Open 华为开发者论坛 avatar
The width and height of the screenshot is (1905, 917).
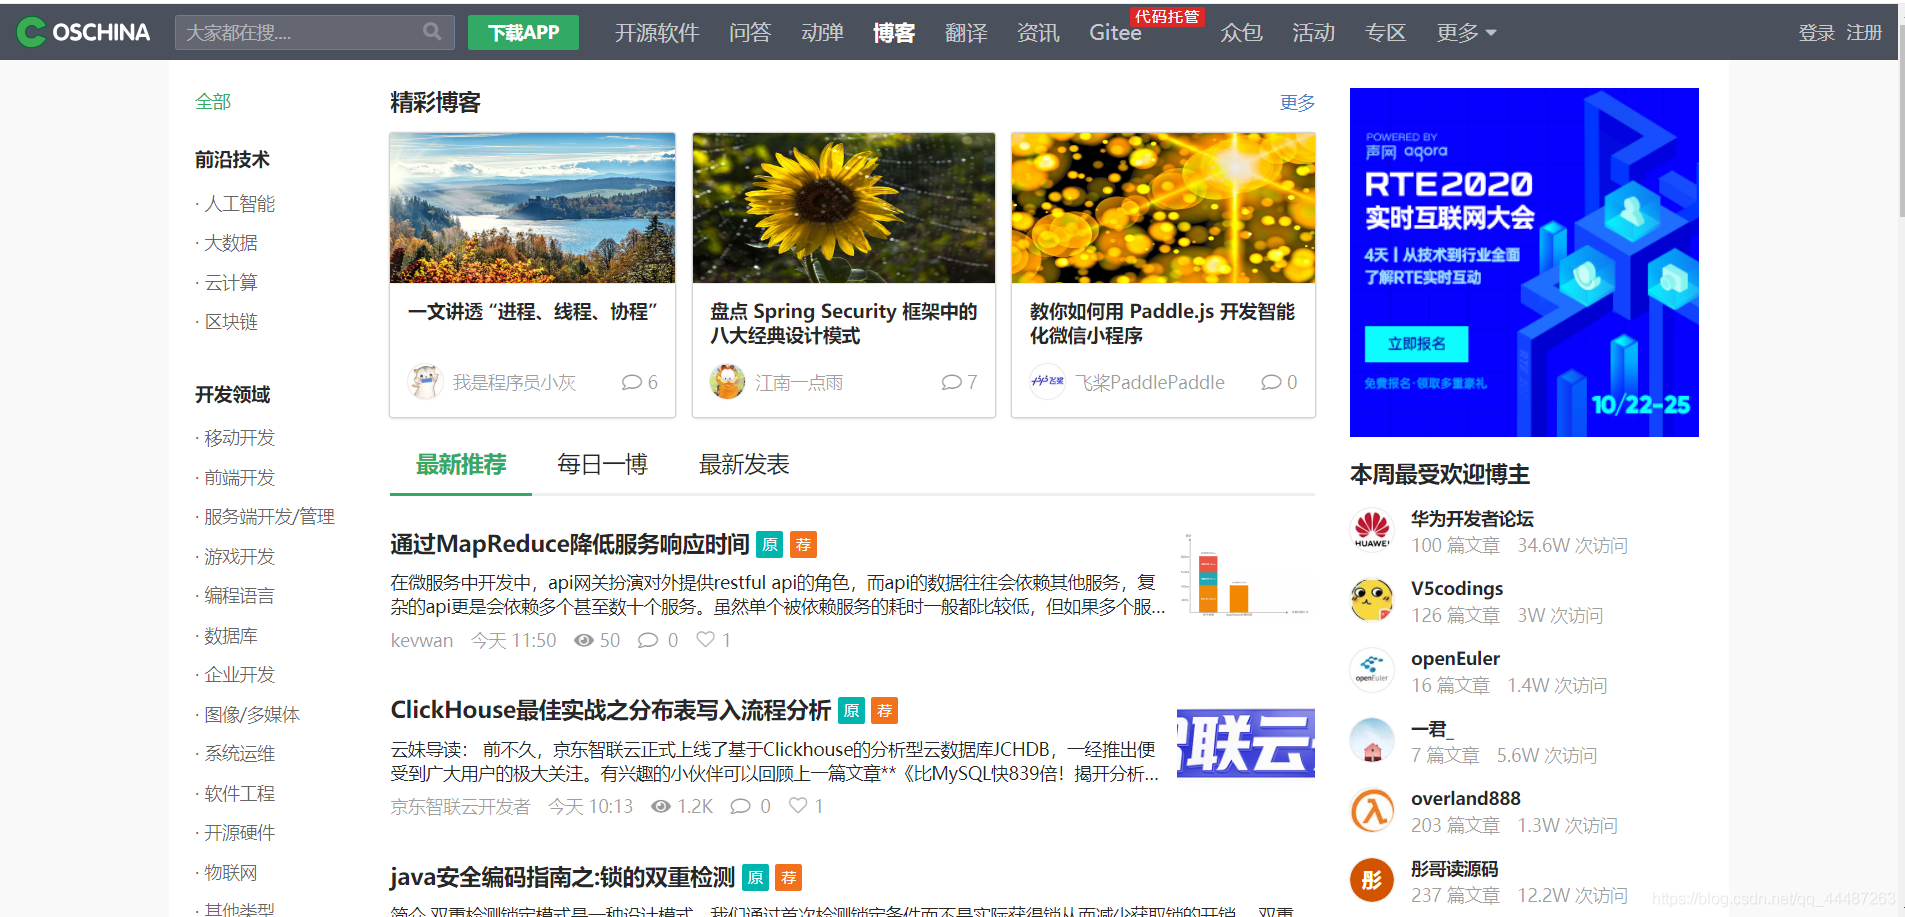(x=1372, y=530)
